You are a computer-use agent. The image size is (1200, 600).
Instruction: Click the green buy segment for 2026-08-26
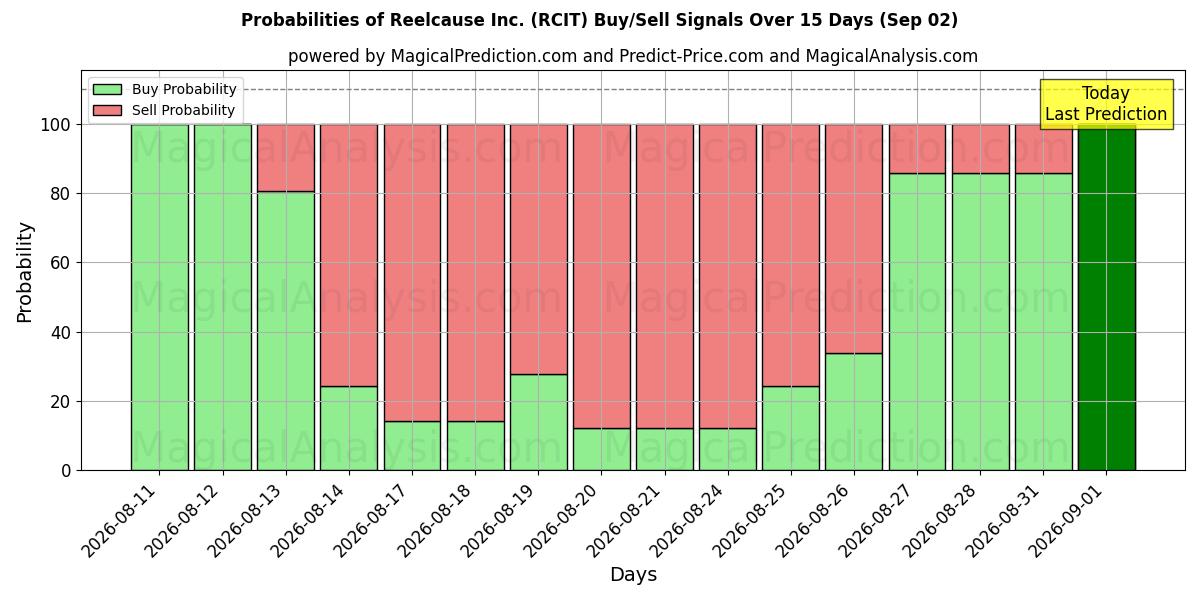[x=854, y=412]
